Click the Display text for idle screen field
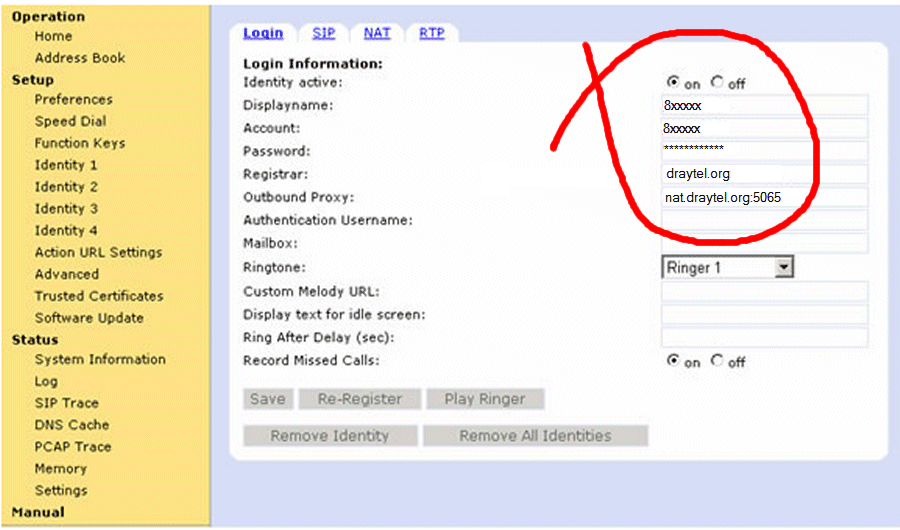 tap(765, 315)
